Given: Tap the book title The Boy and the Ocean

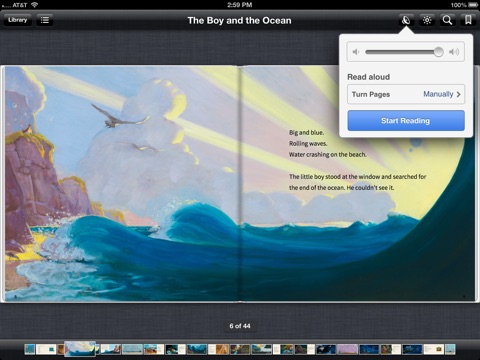Looking at the screenshot, I should pos(239,20).
